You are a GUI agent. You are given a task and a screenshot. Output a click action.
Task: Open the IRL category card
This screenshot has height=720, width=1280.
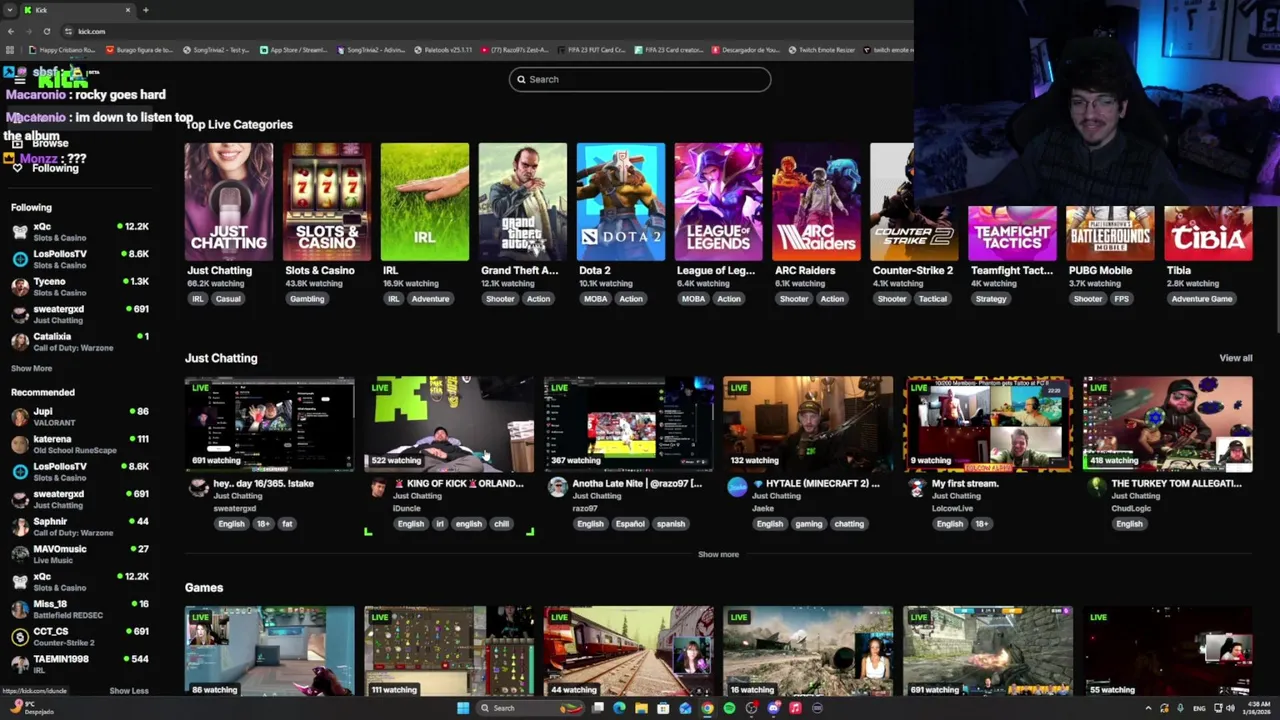424,202
